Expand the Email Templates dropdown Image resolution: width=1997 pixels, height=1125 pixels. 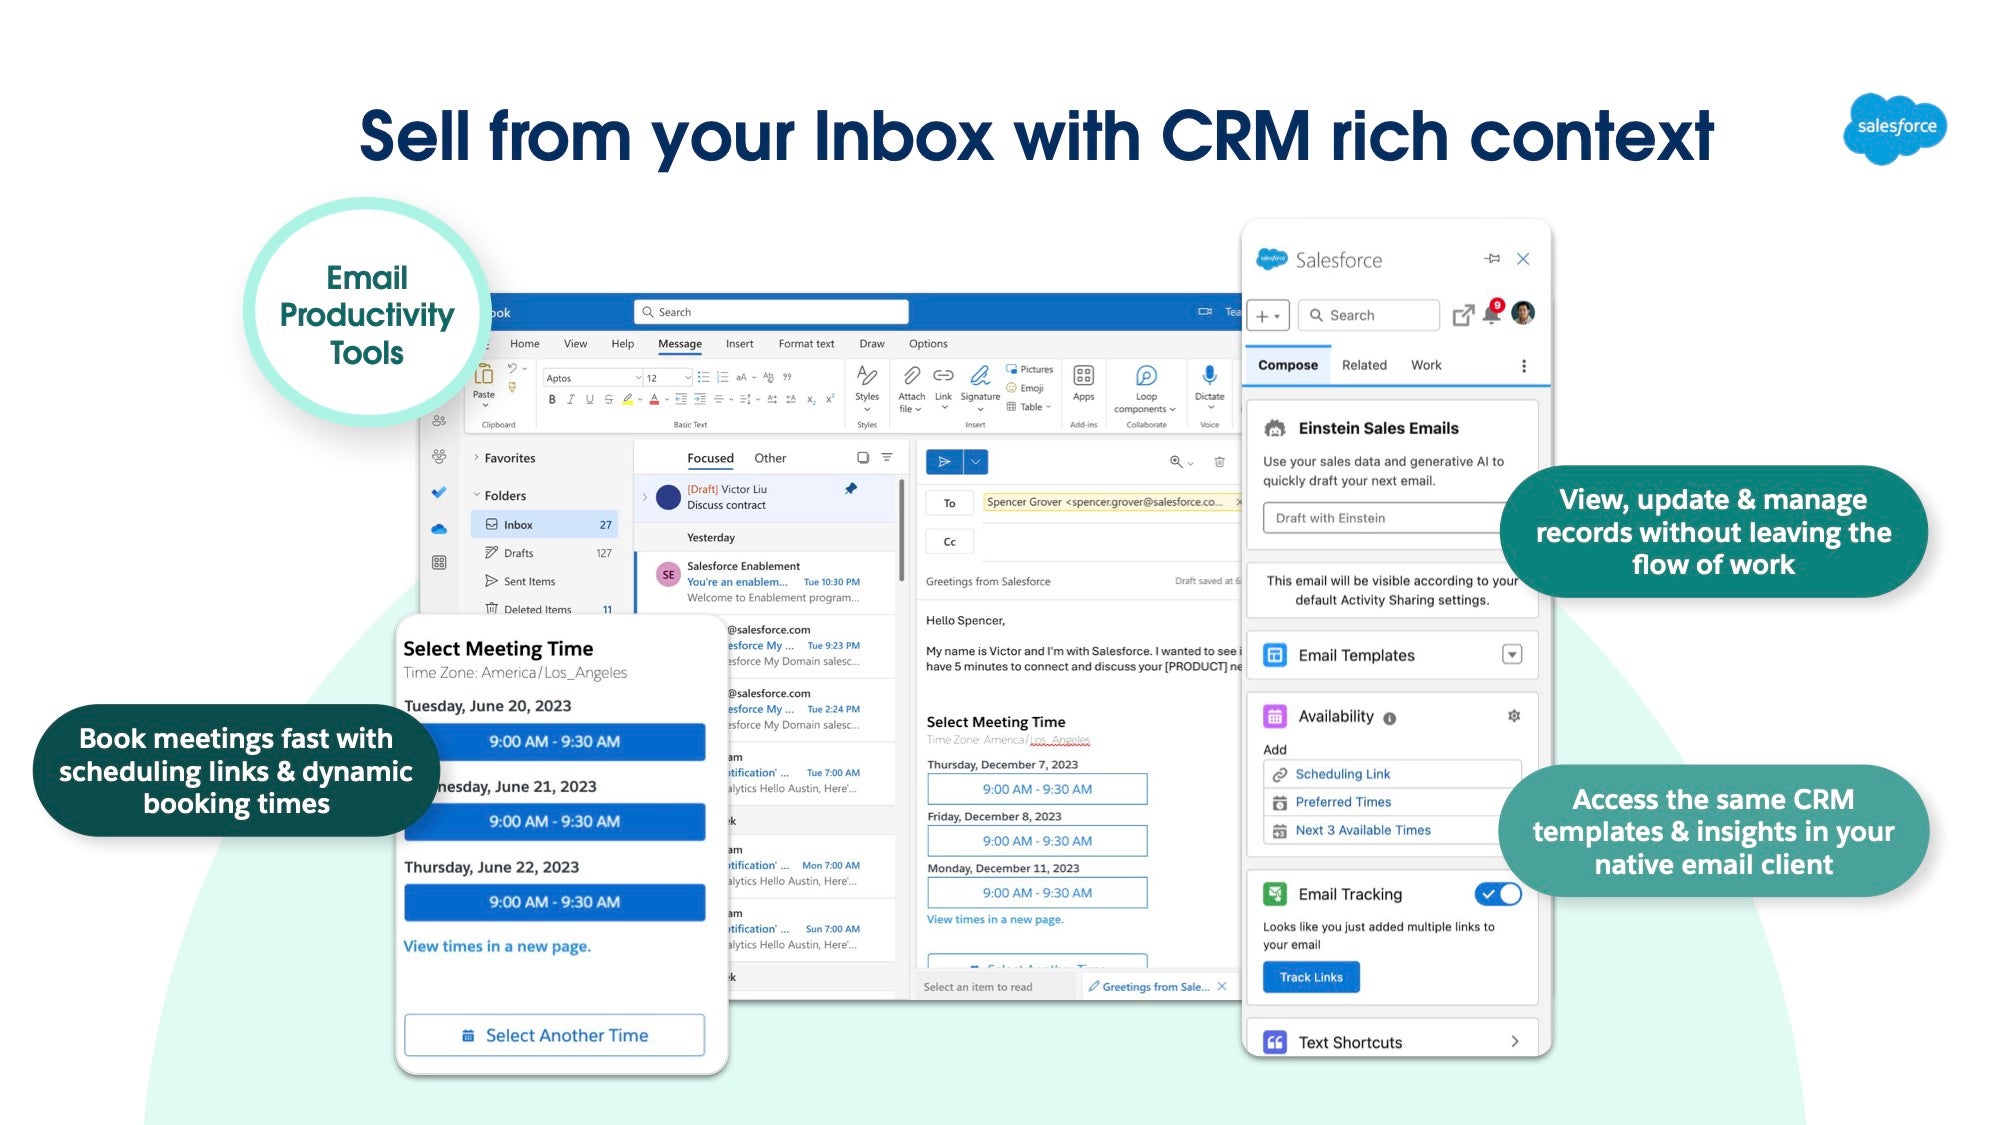[1511, 655]
